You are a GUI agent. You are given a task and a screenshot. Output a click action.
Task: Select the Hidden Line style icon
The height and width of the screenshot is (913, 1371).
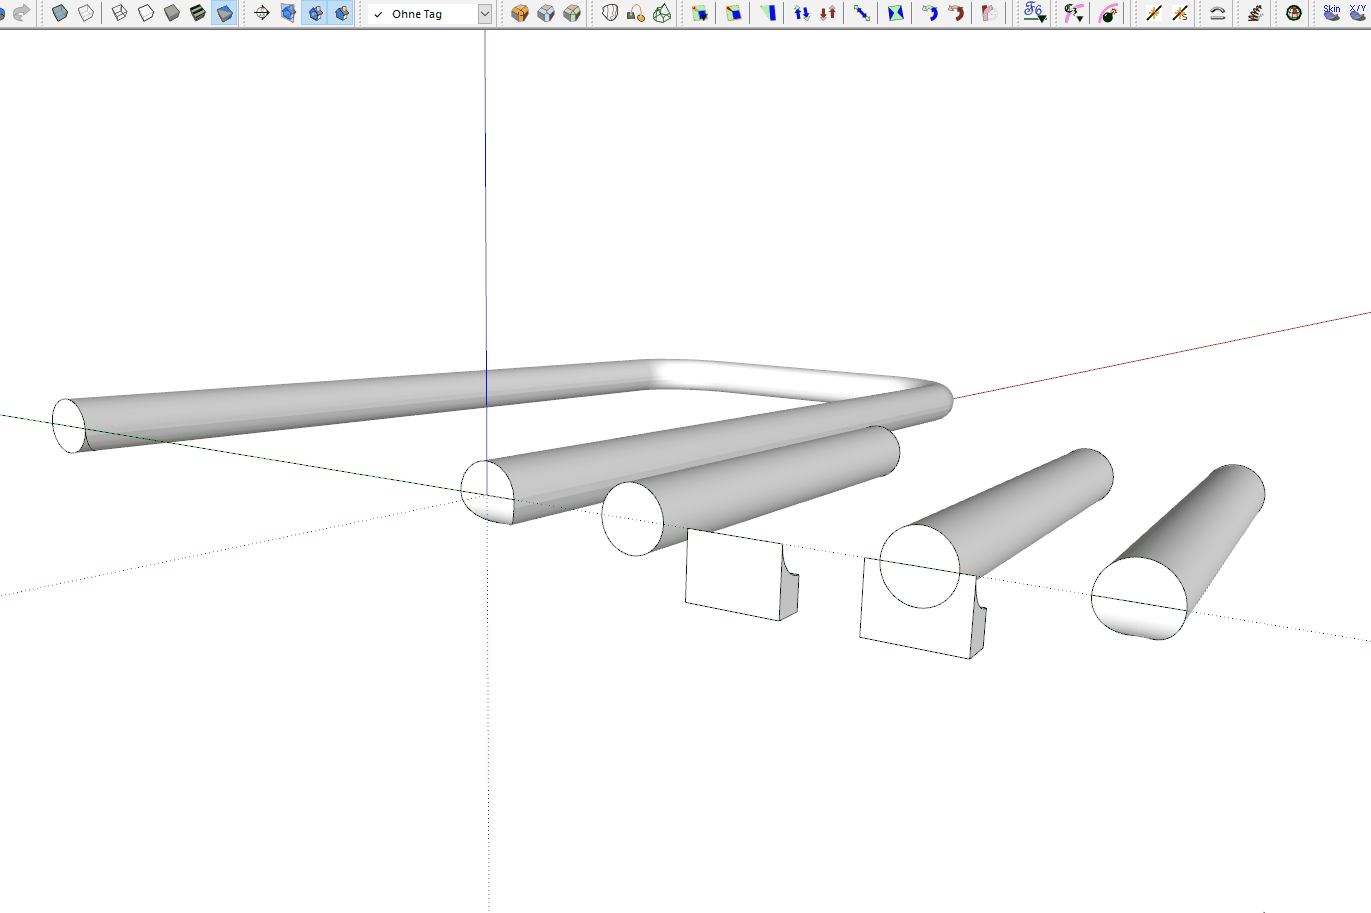146,13
